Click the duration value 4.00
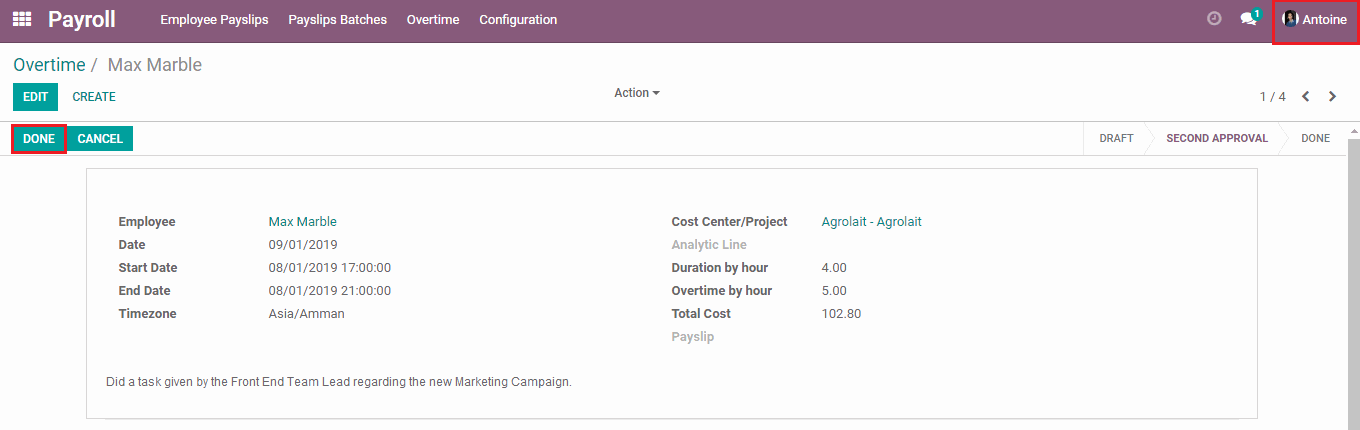Viewport: 1360px width, 430px height. pos(834,268)
